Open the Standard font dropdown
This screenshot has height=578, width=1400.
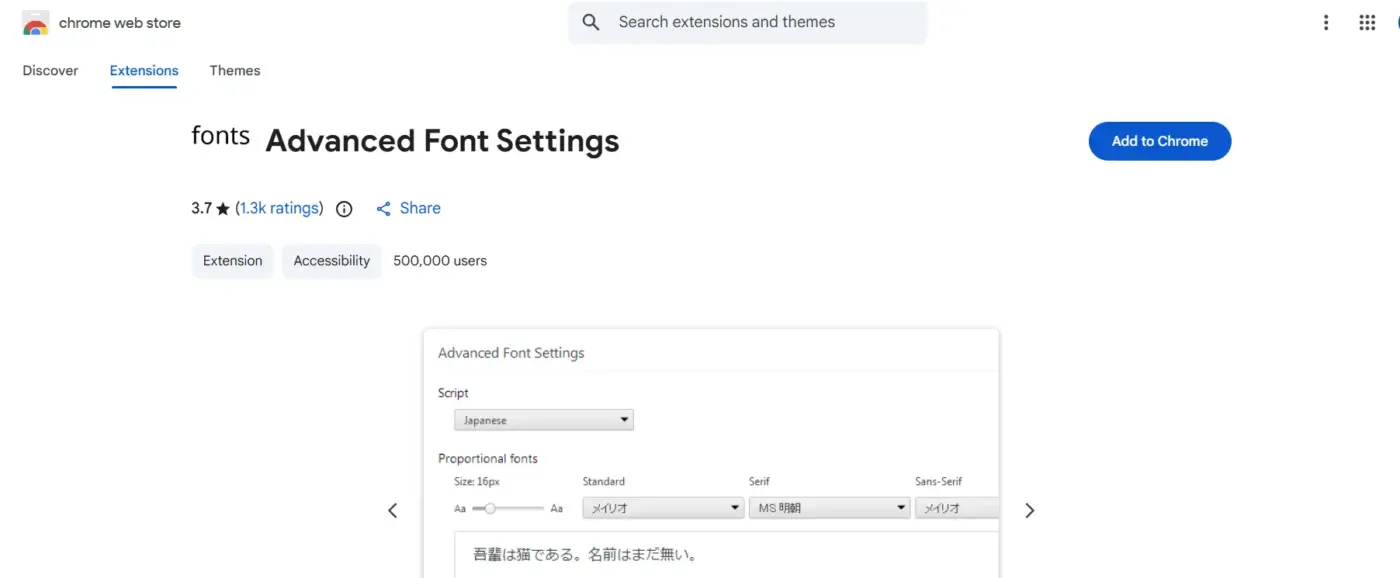pyautogui.click(x=663, y=508)
